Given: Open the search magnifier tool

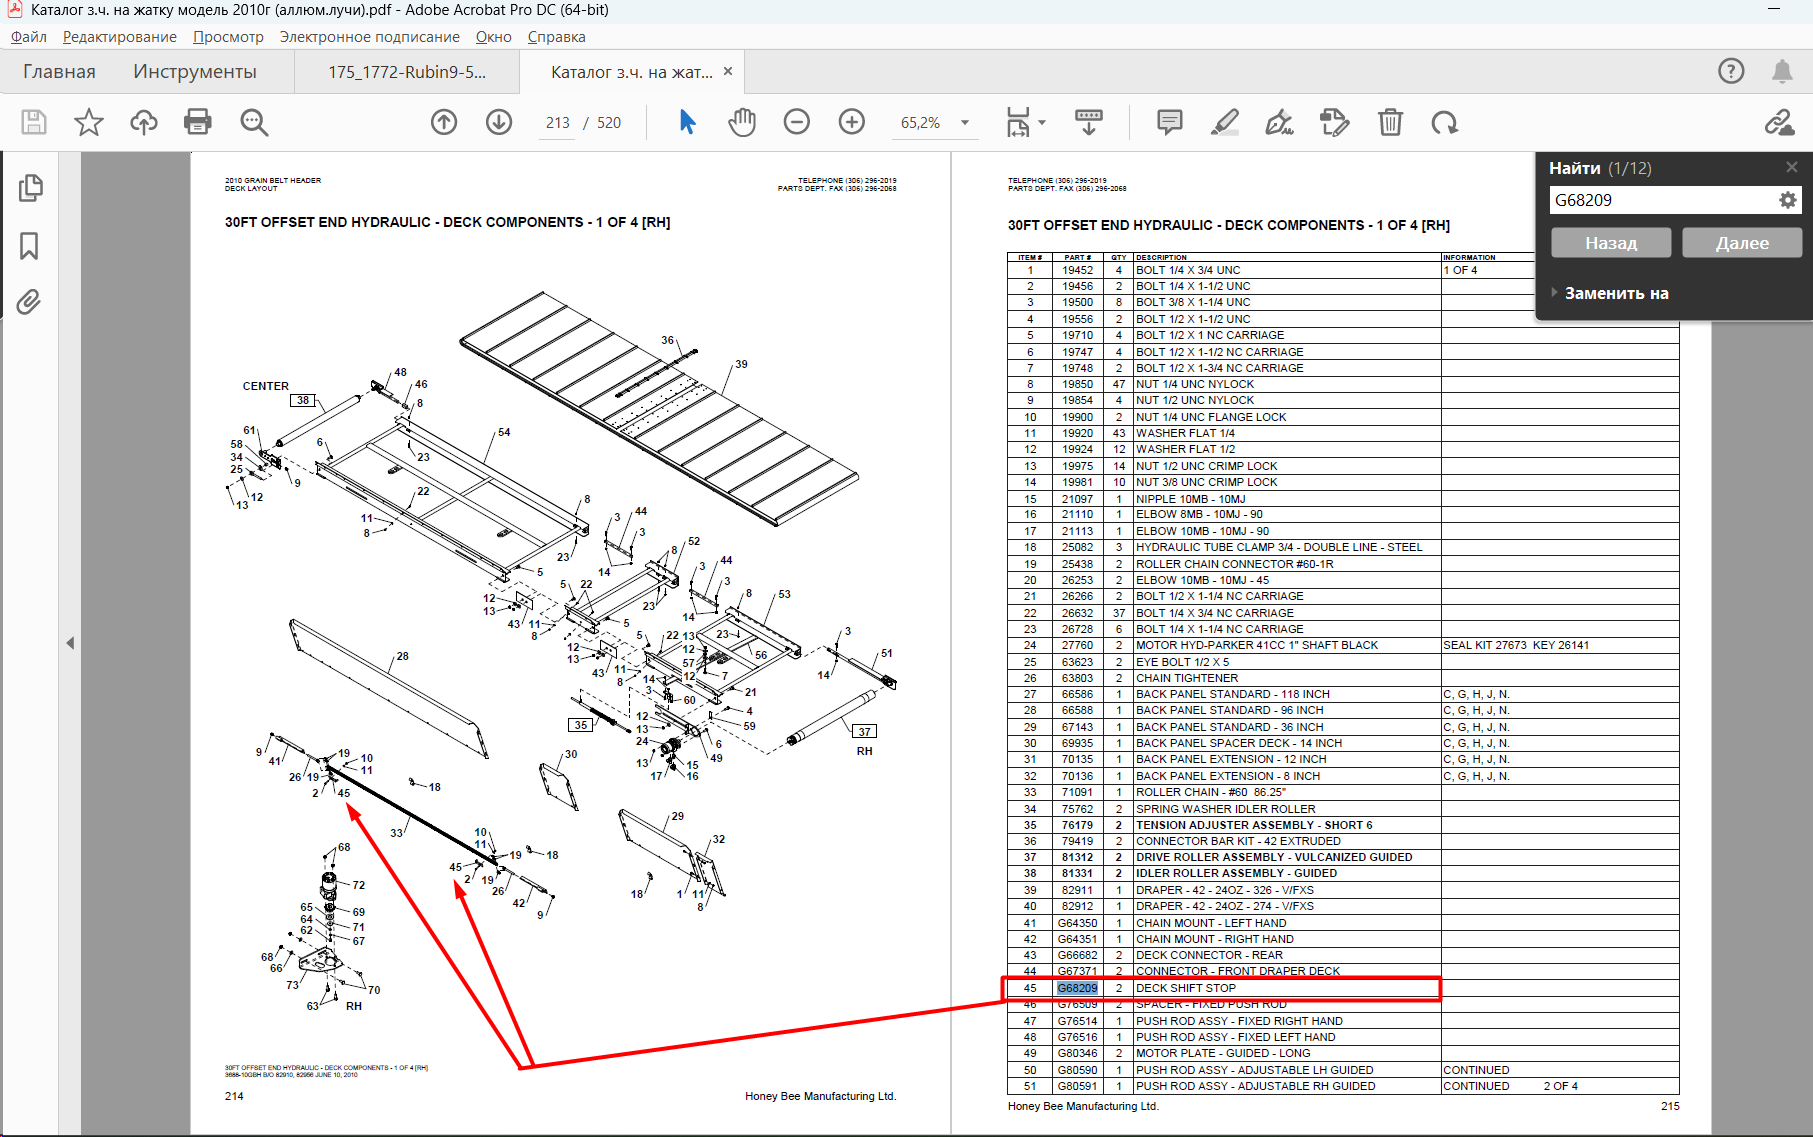Looking at the screenshot, I should click(x=254, y=122).
